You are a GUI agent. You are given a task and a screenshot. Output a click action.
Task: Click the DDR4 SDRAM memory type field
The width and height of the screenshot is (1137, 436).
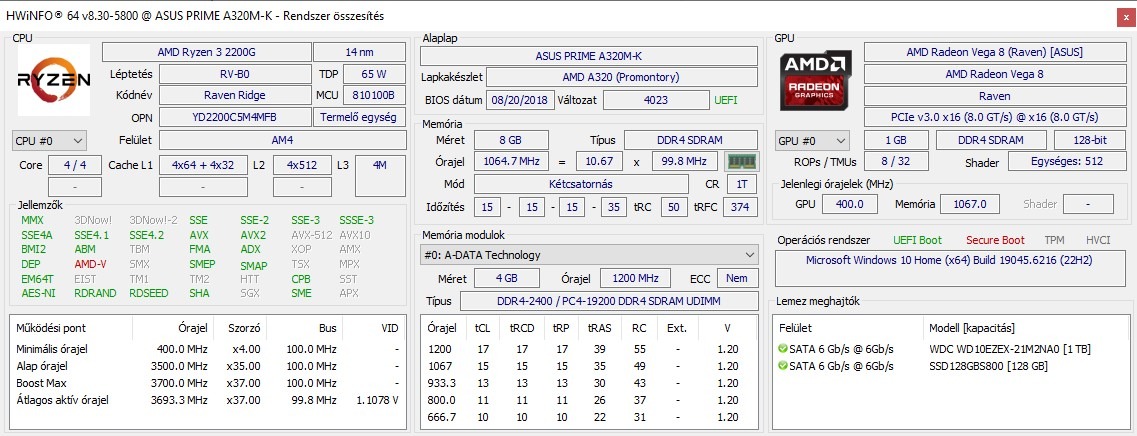(x=691, y=140)
